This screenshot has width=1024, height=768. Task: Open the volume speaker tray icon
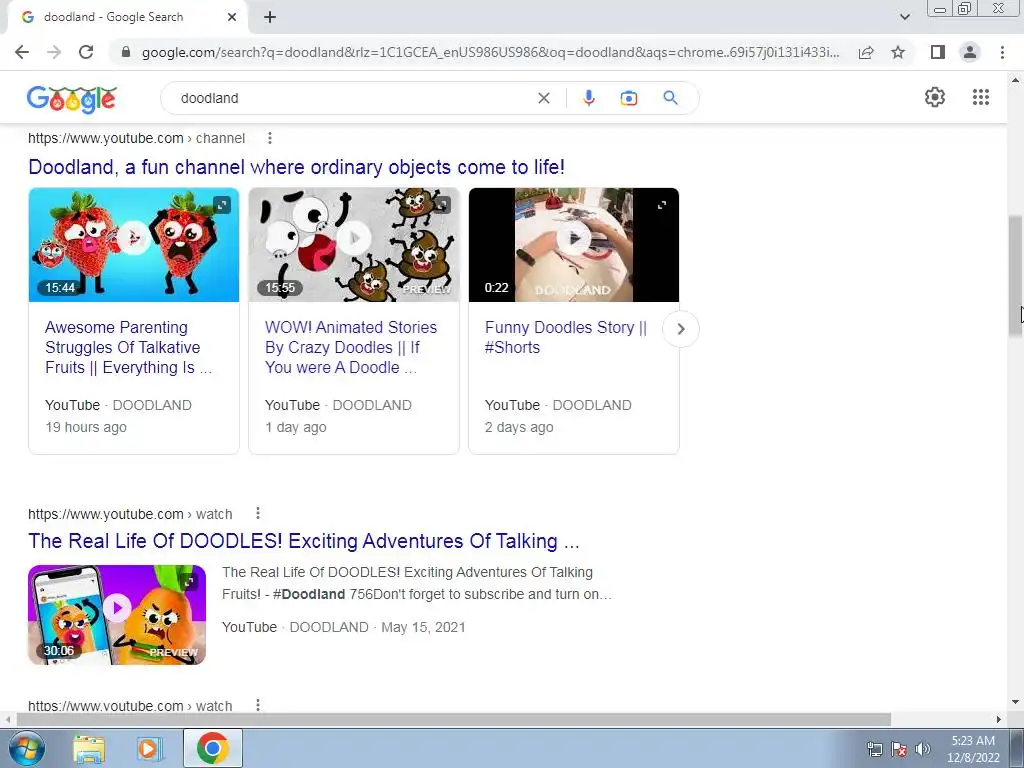coord(922,749)
